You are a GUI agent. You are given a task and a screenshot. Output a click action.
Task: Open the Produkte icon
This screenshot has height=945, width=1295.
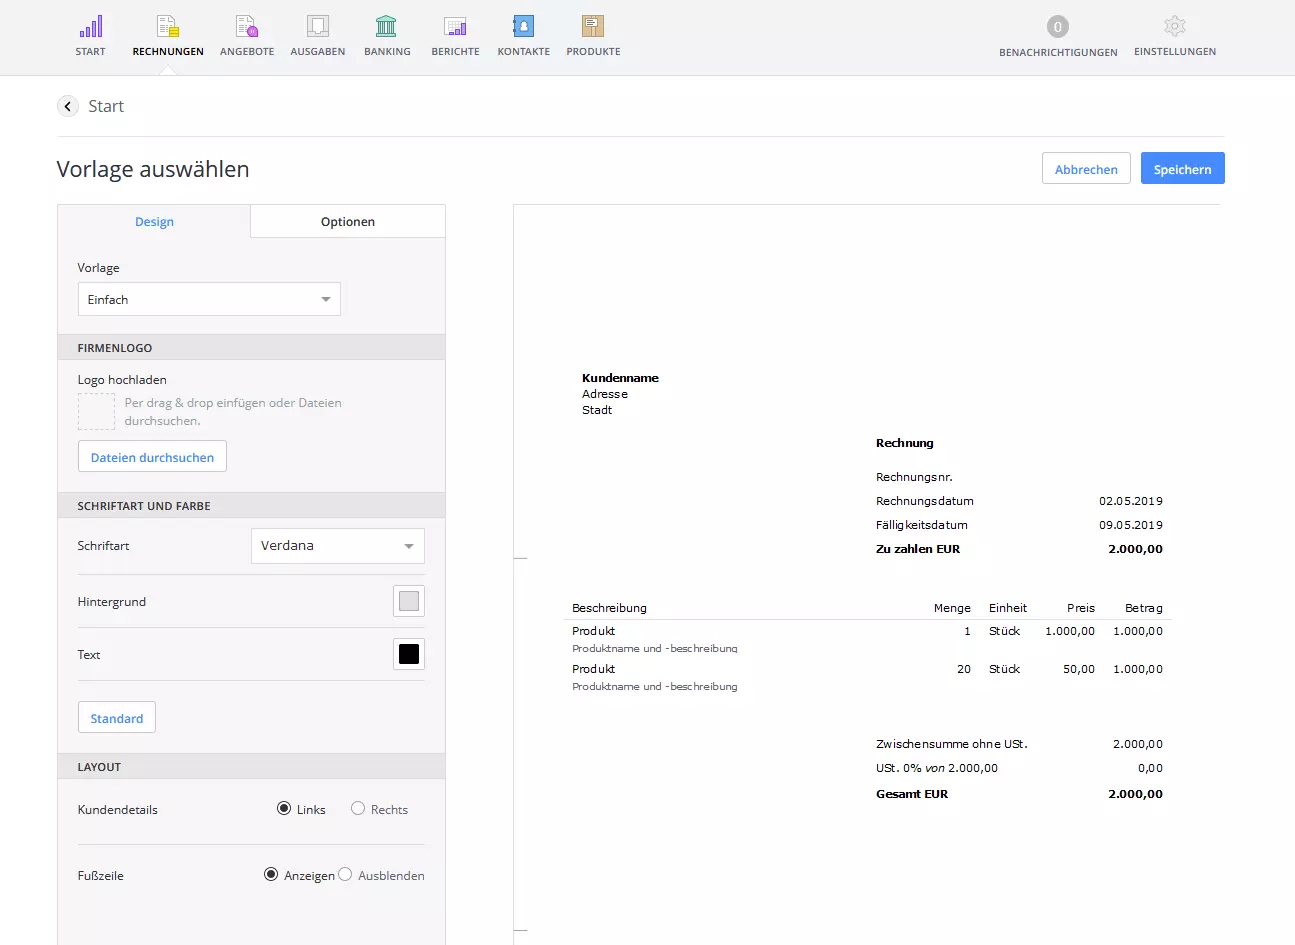(593, 27)
